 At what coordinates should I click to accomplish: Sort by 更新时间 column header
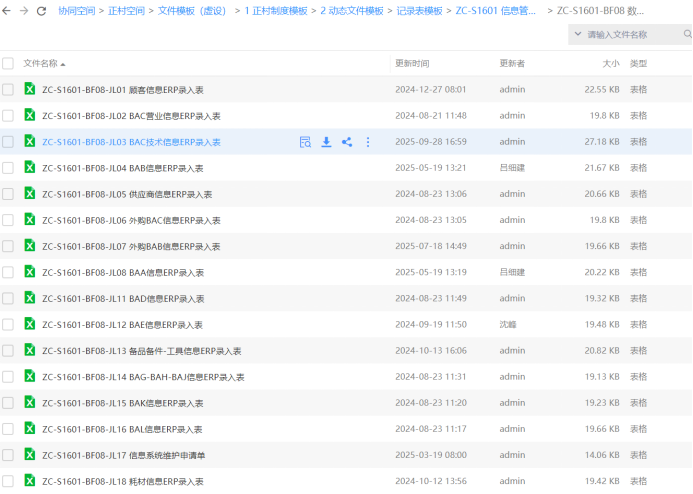click(412, 63)
